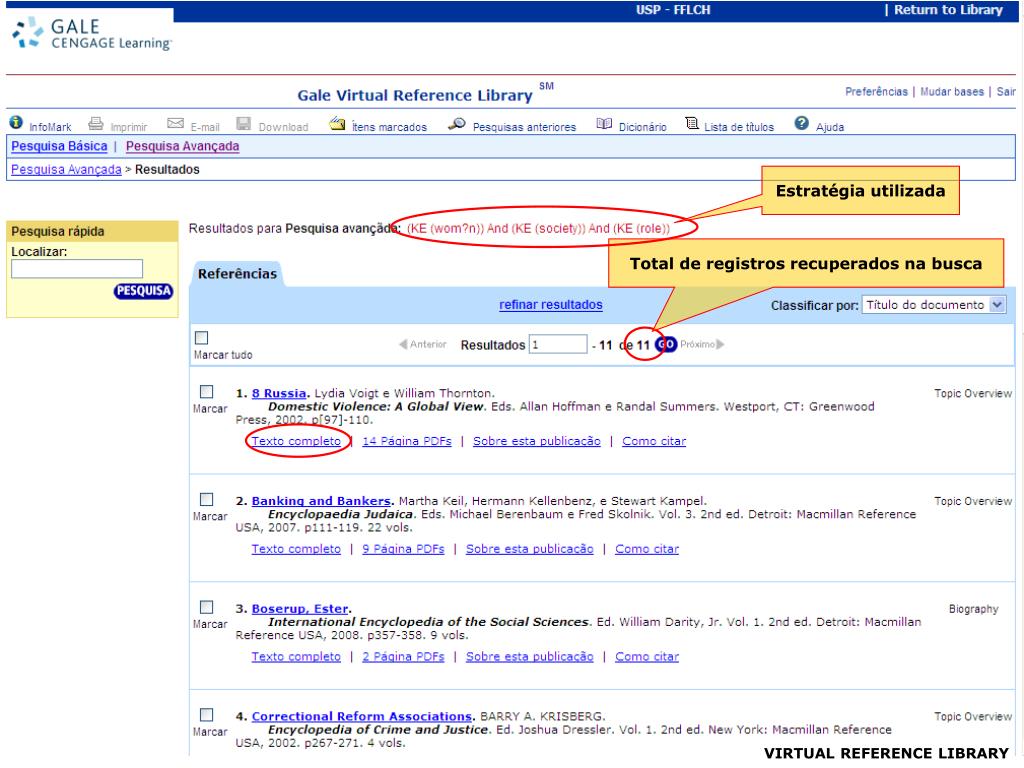This screenshot has height=768, width=1024.
Task: Click the refinar resultados link
Action: click(551, 304)
